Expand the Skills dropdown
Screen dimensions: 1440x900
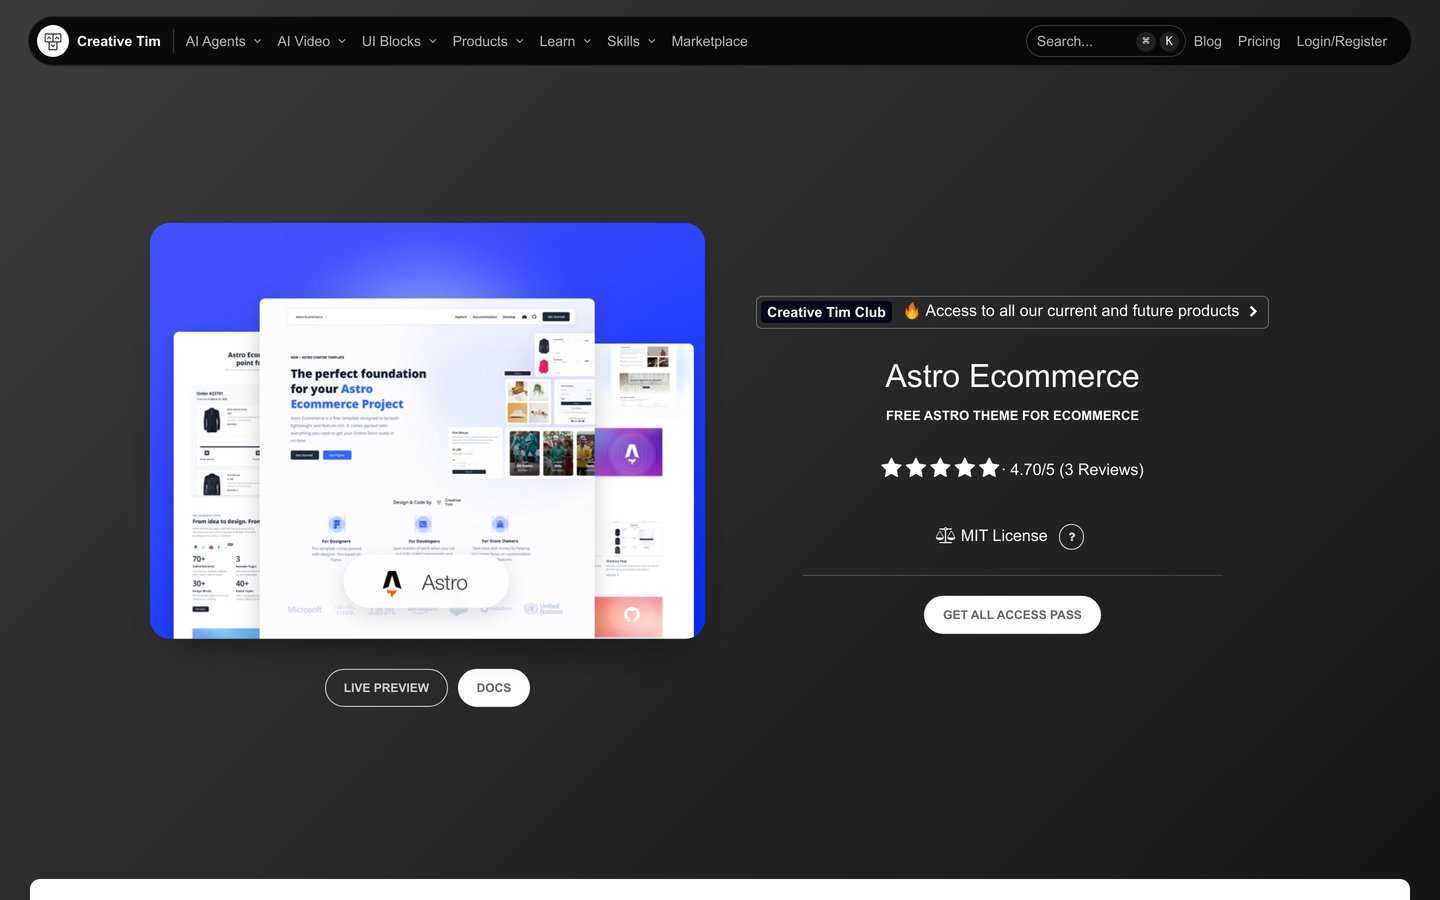click(631, 41)
